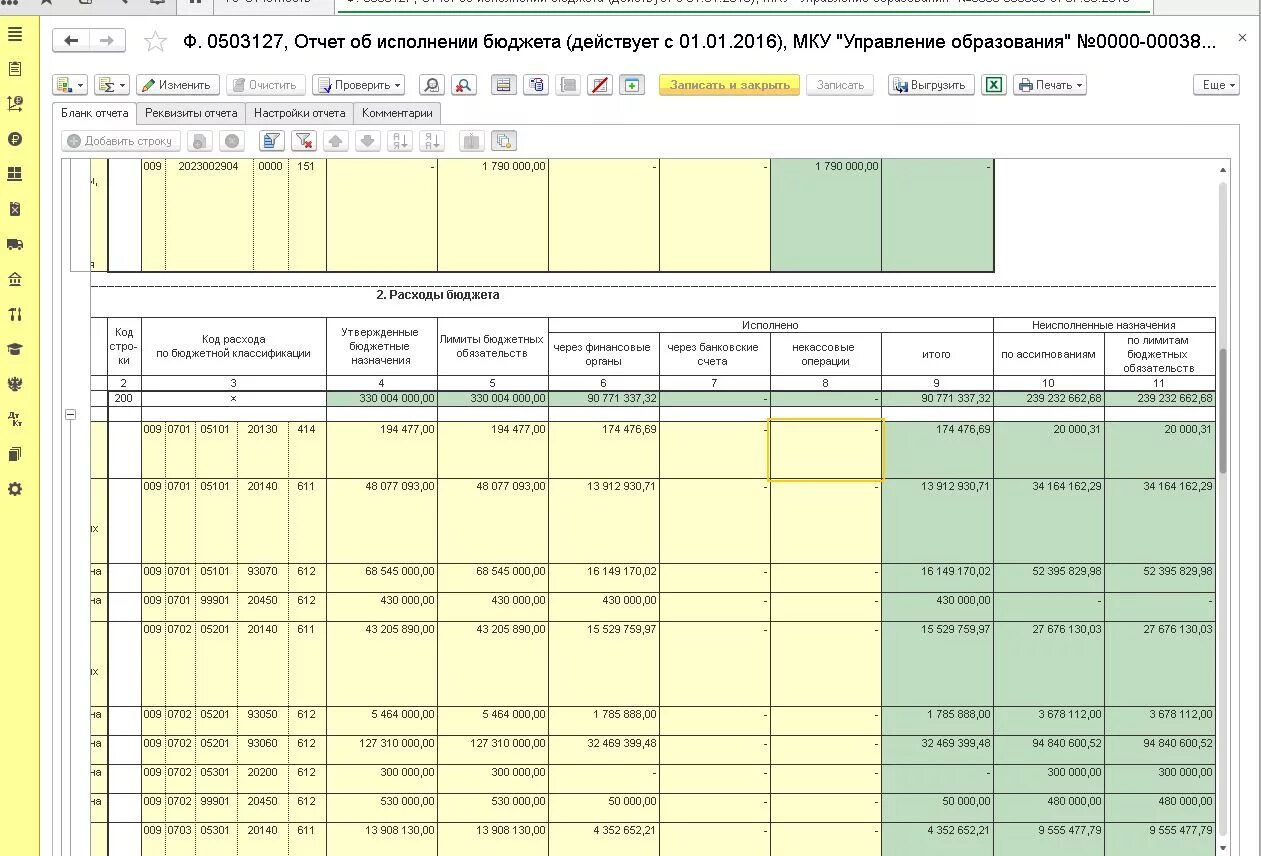Open the ruble money section in sidebar

14,139
